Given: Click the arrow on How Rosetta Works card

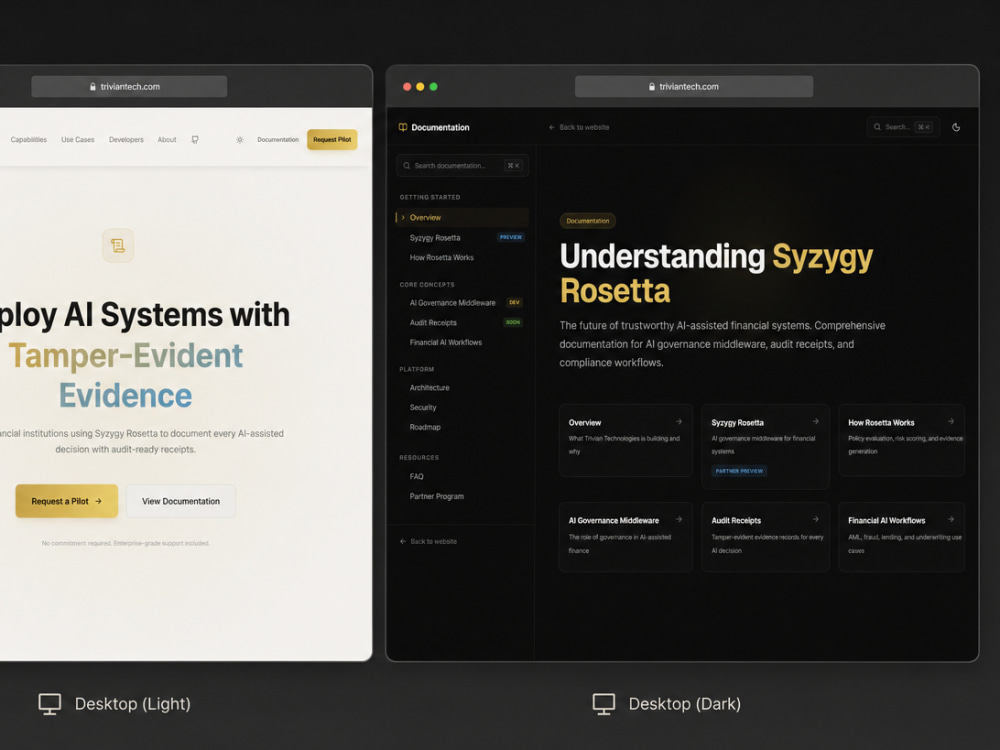Looking at the screenshot, I should 950,422.
